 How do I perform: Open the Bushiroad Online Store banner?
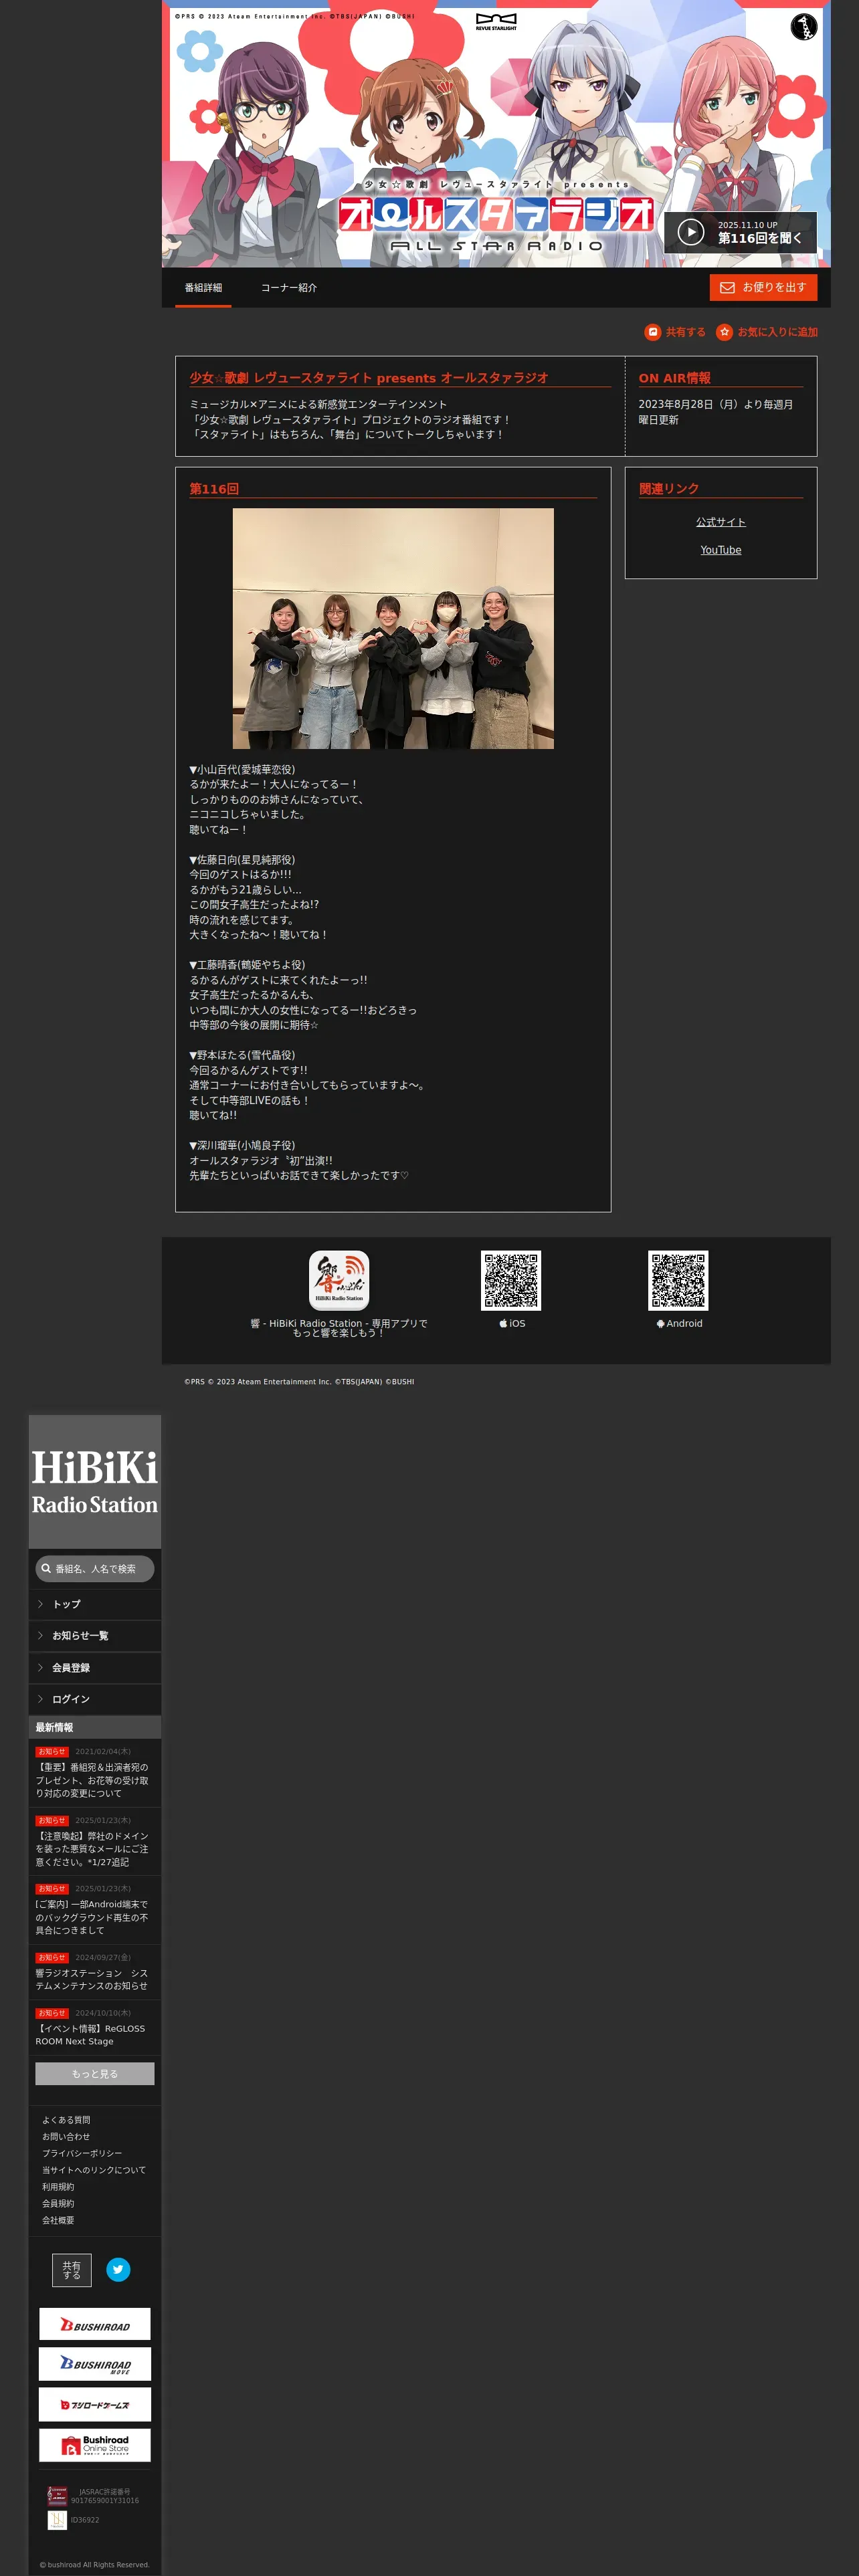95,2445
